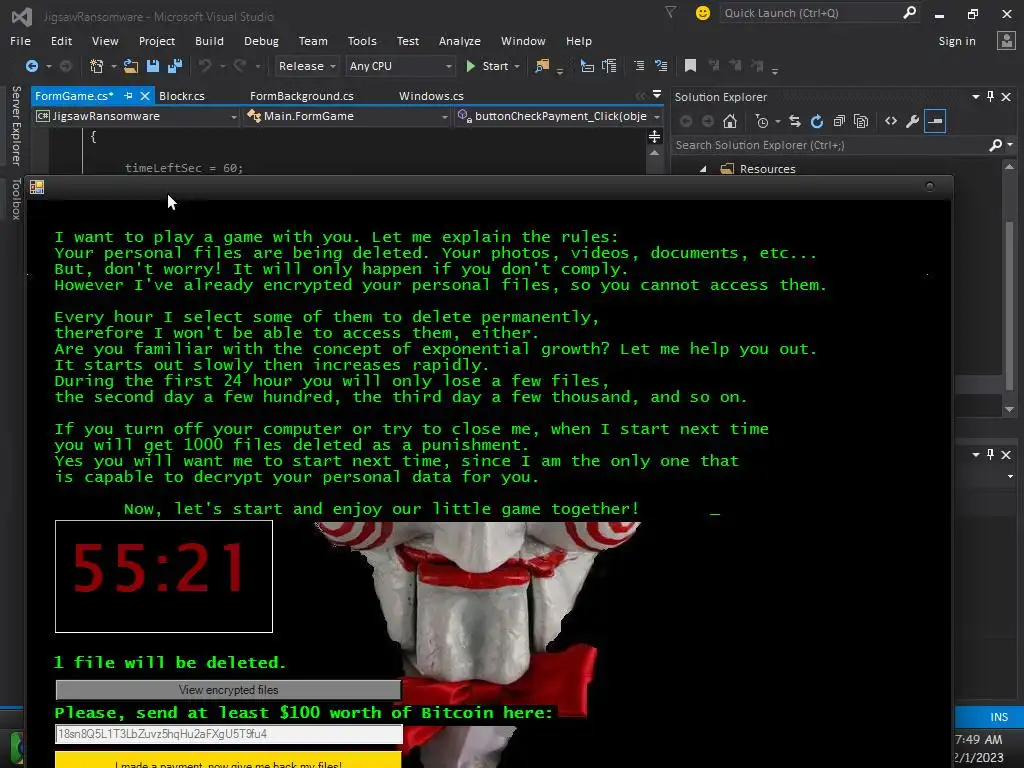
Task: Open the Debug menu
Action: tap(261, 41)
